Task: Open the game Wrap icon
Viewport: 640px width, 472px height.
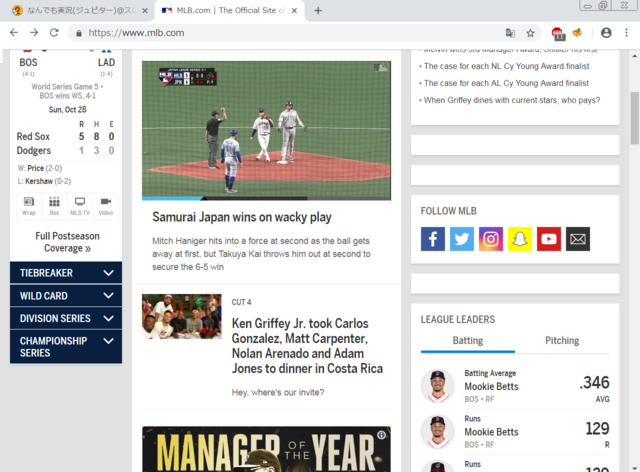Action: coord(29,206)
